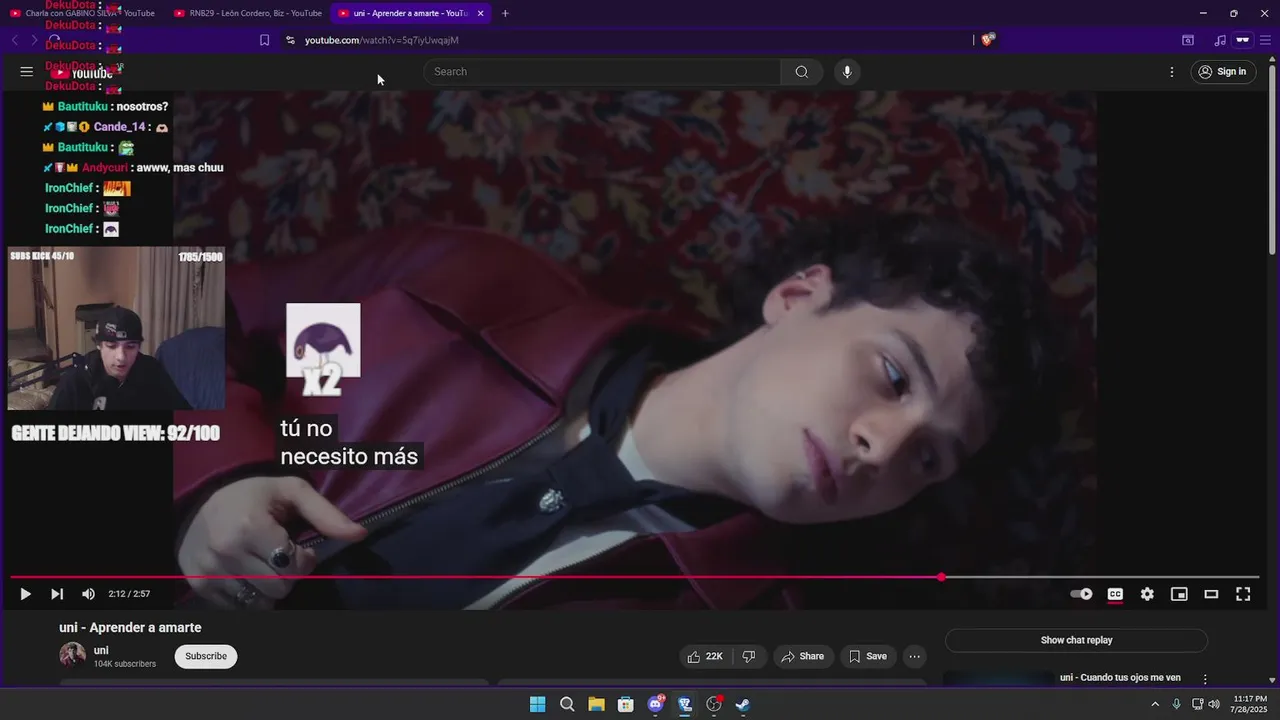Play the video with the play button
The height and width of the screenshot is (720, 1280).
pyautogui.click(x=26, y=594)
